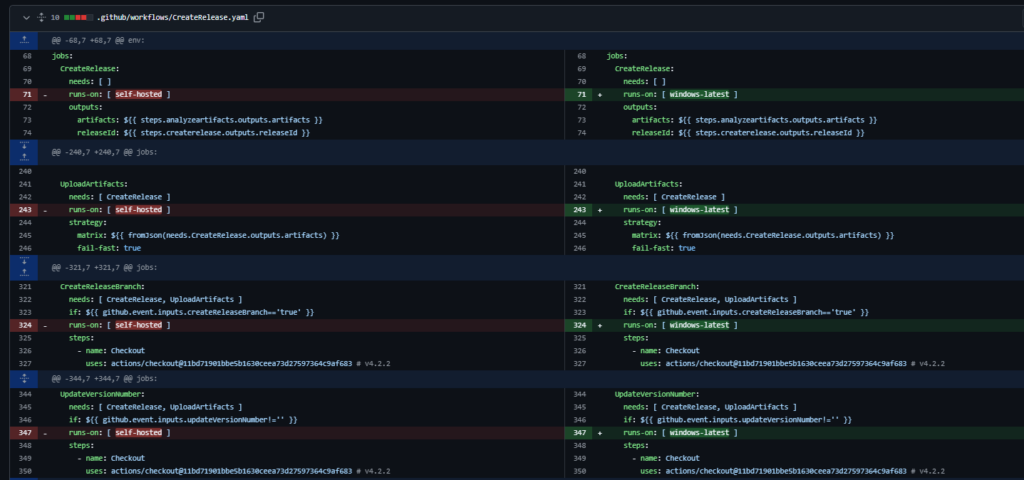Expand all lines icon in file header
The height and width of the screenshot is (480, 1024).
click(x=42, y=18)
